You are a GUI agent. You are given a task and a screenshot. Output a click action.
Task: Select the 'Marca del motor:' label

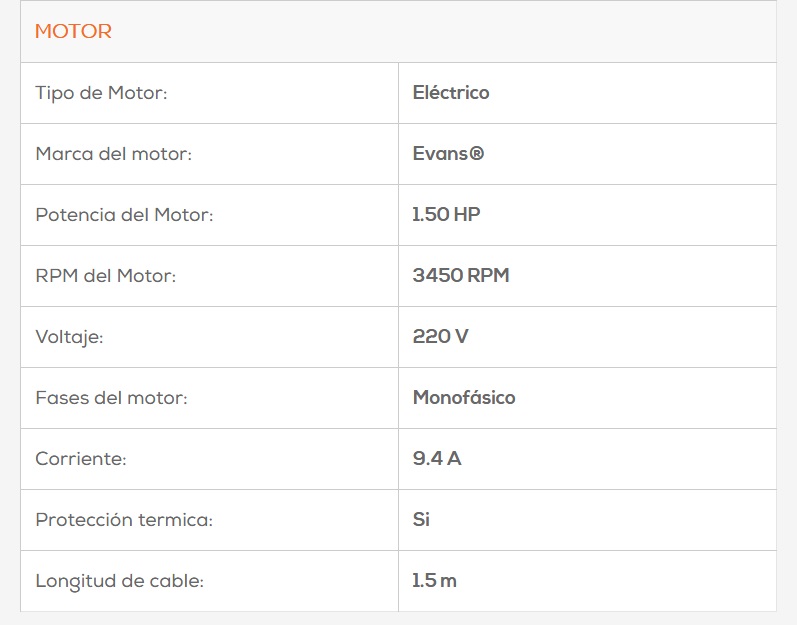tap(113, 154)
